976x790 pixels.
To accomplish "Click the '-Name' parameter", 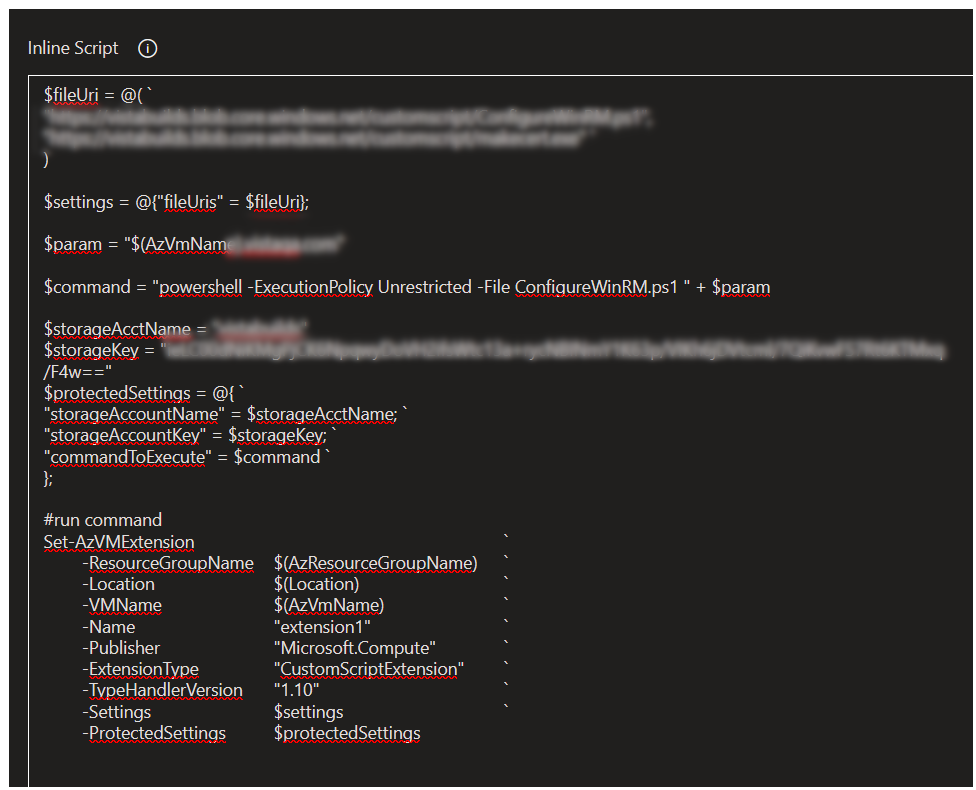I will pos(108,627).
